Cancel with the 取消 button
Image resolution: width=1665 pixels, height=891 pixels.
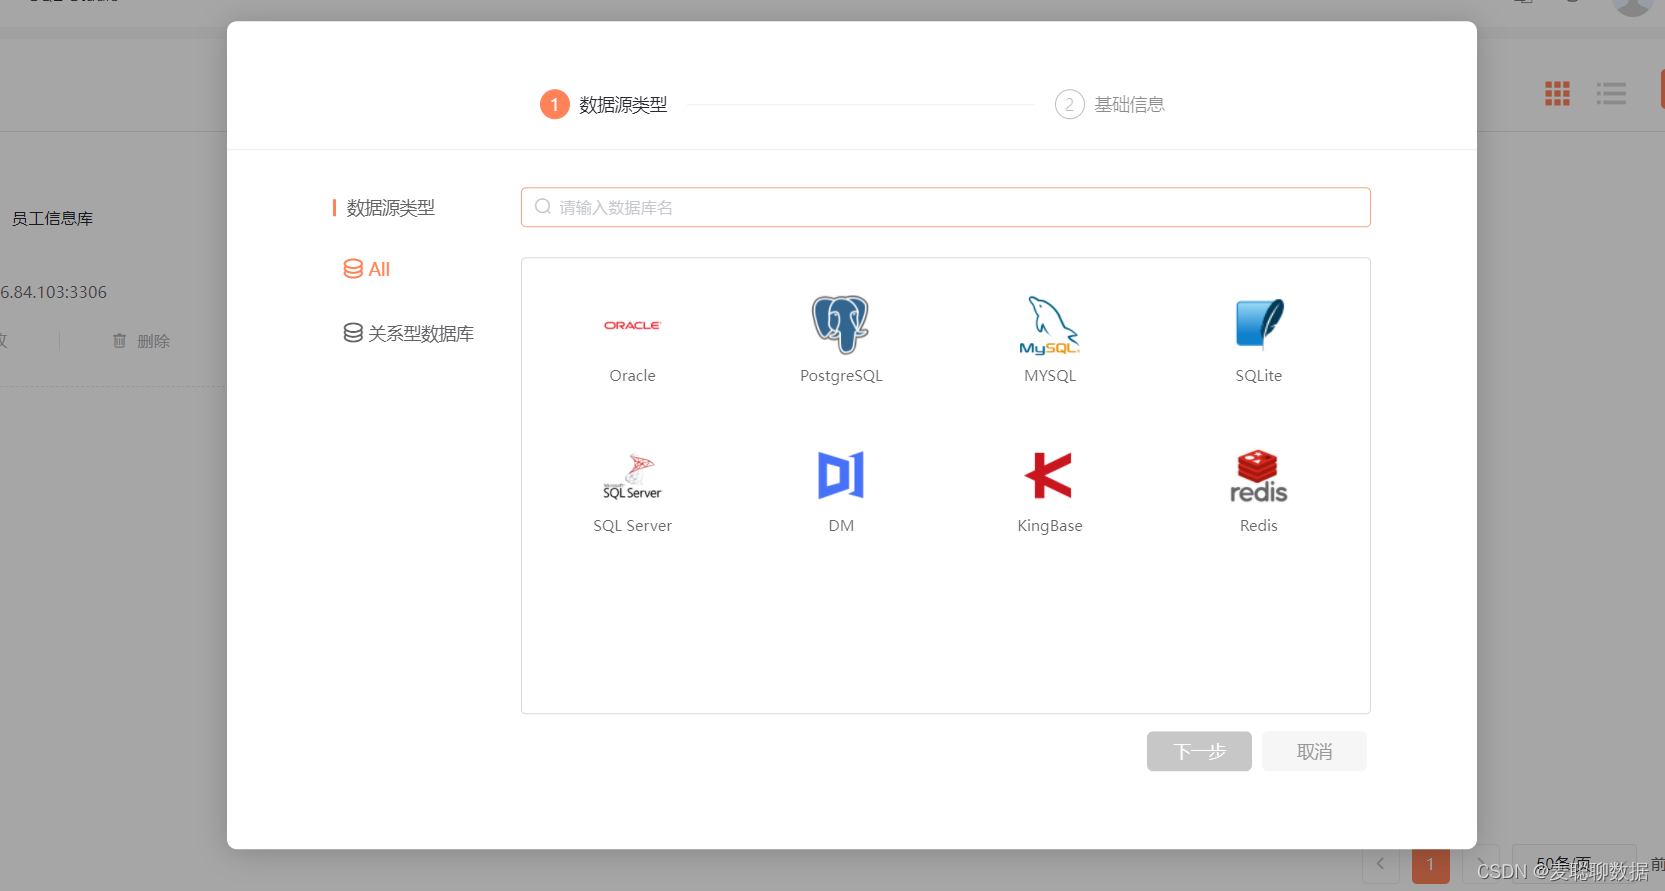[1314, 751]
